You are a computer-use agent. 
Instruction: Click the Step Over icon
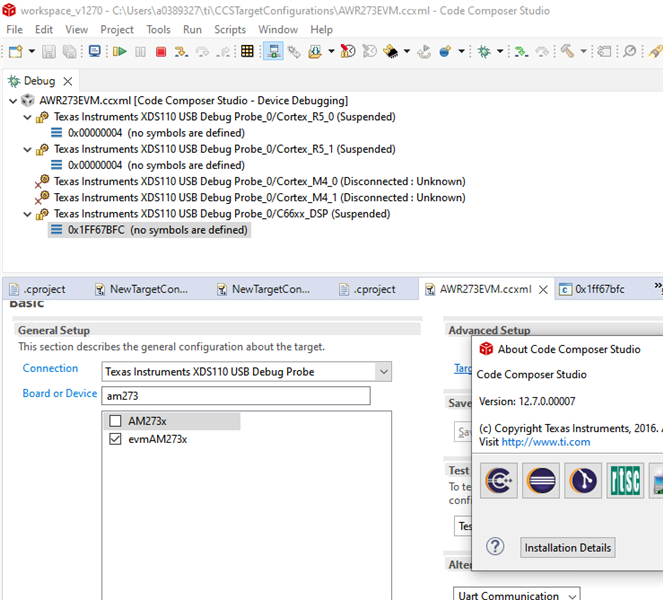[x=203, y=52]
